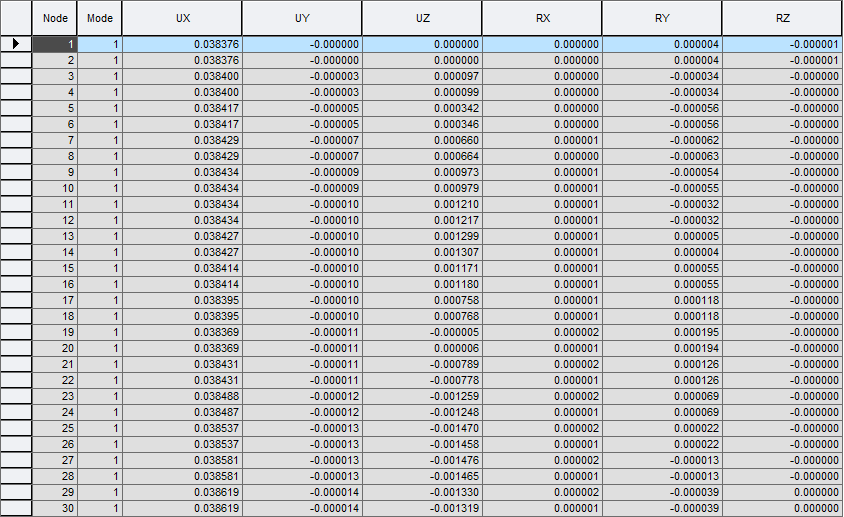This screenshot has width=844, height=517.
Task: Click the UZ column header
Action: coord(423,18)
